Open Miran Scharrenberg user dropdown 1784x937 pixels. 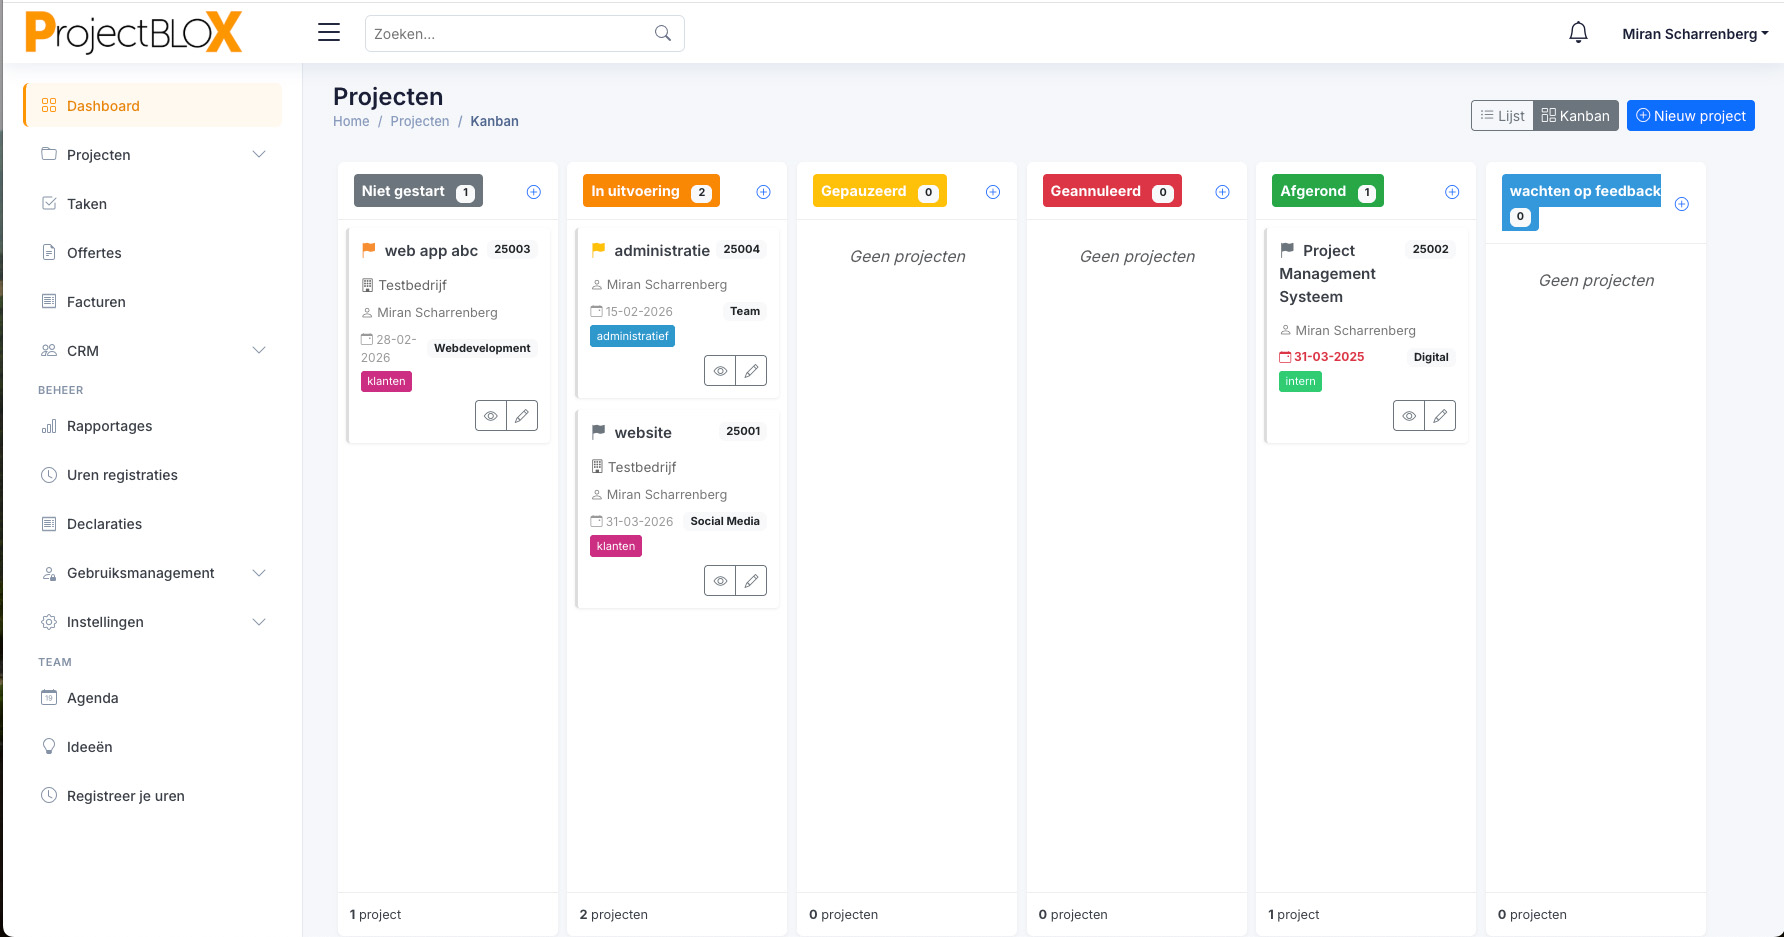pyautogui.click(x=1694, y=34)
